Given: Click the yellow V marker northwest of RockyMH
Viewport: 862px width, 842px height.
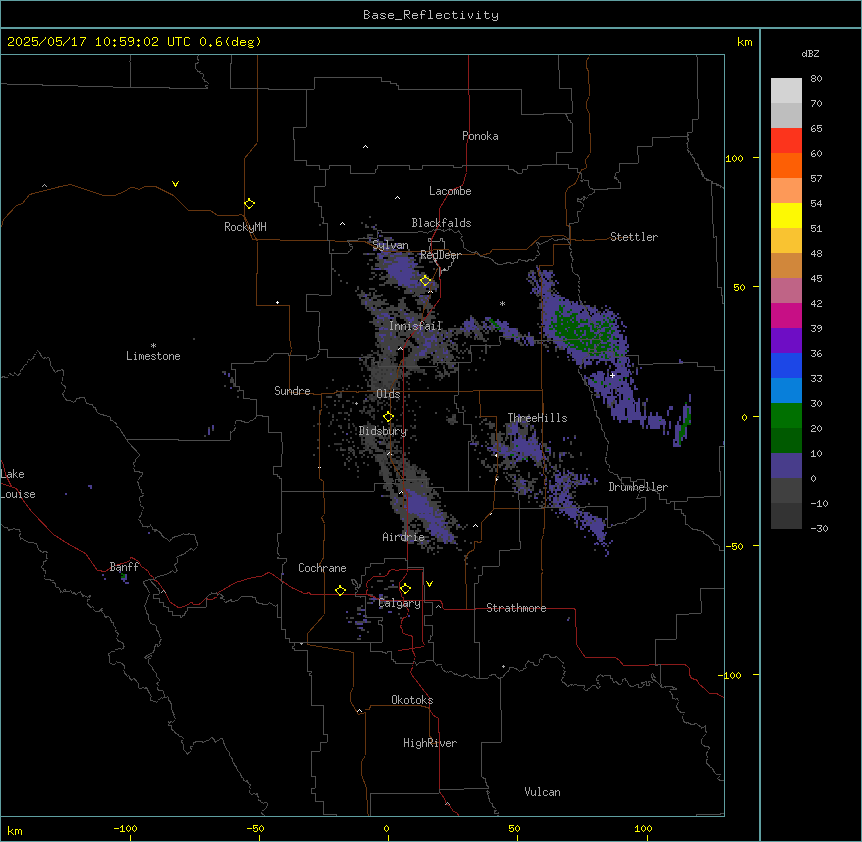Looking at the screenshot, I should click(x=175, y=184).
